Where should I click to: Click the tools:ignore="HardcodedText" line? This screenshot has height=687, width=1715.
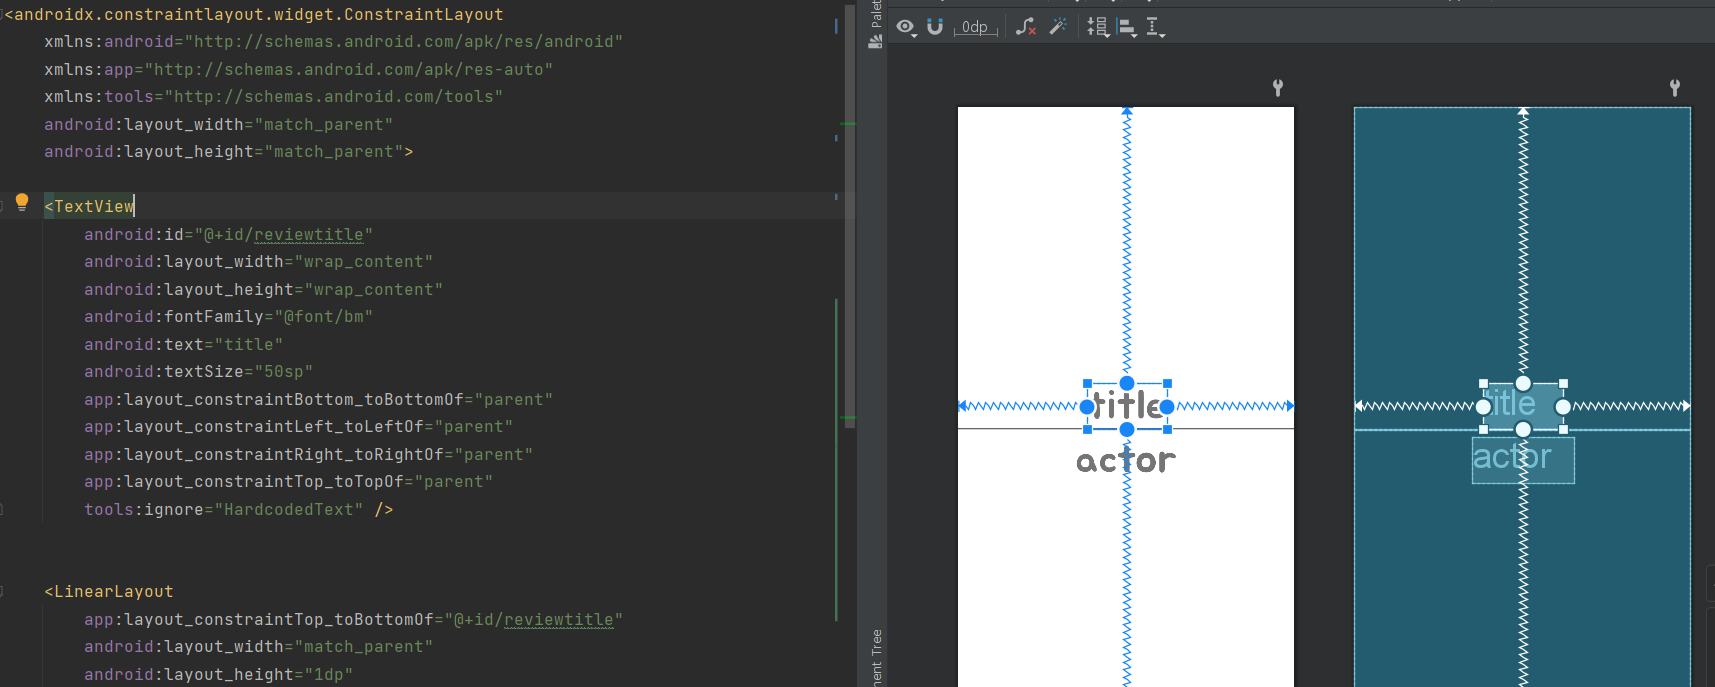[x=238, y=509]
